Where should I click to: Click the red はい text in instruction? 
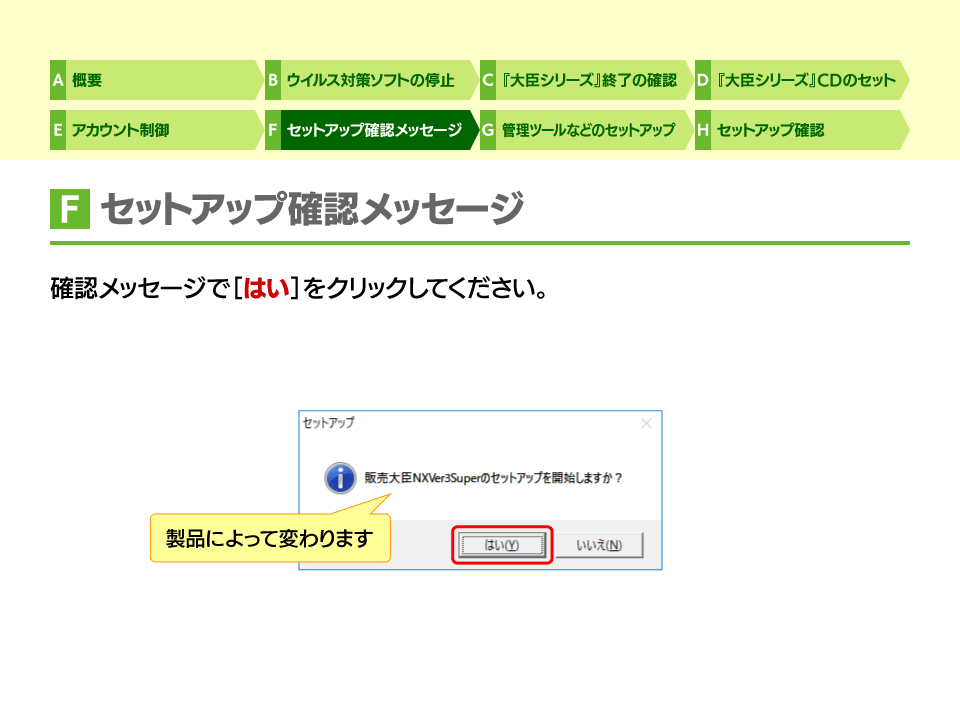(267, 288)
